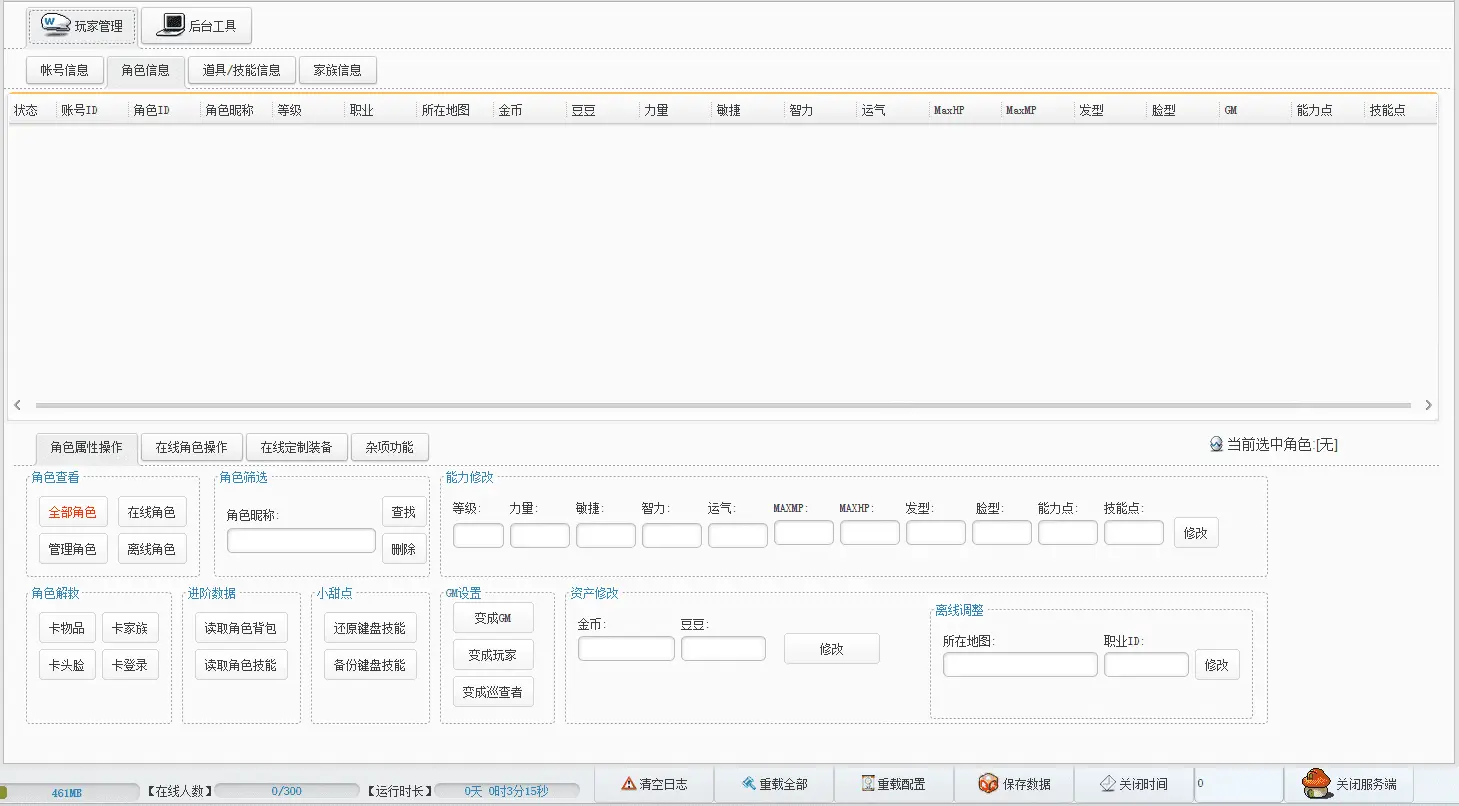The image size is (1459, 806).
Task: Click the 删除 delete button
Action: pyautogui.click(x=404, y=549)
